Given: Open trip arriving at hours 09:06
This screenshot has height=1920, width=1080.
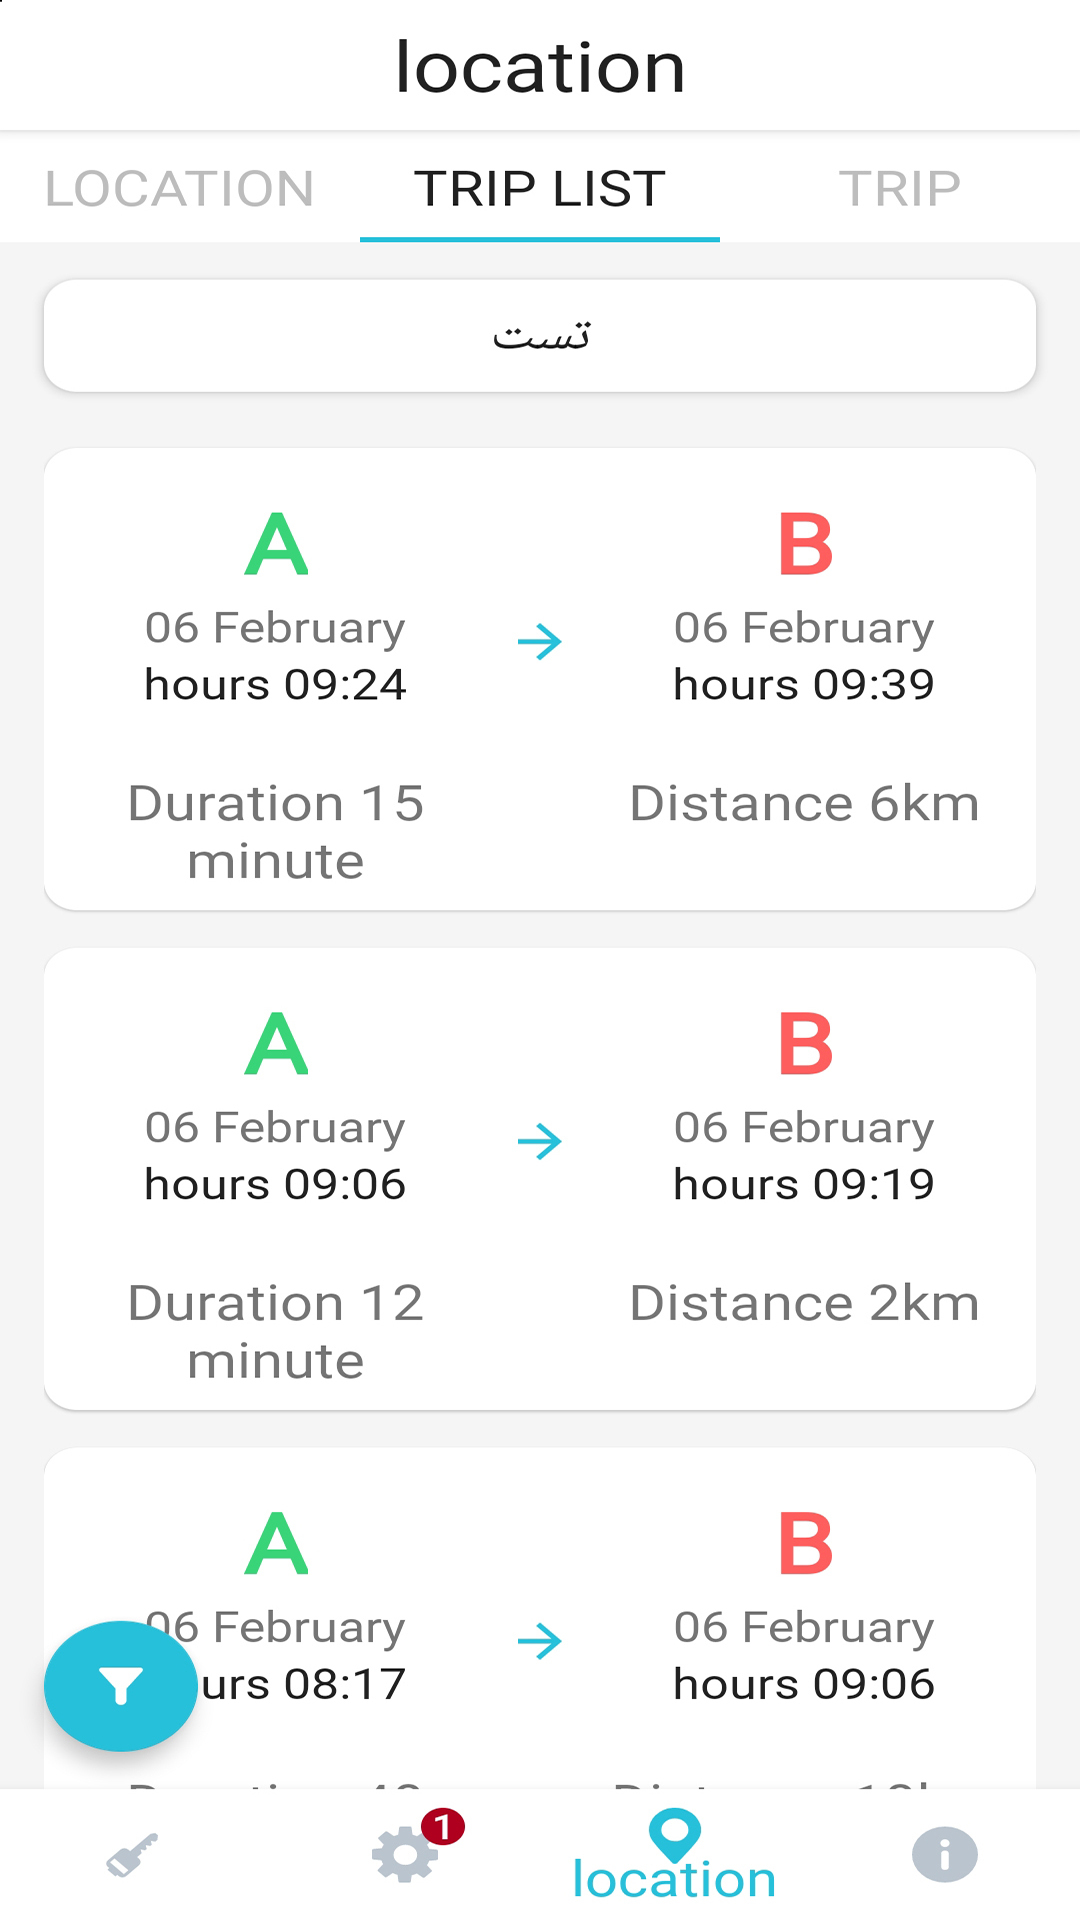Looking at the screenshot, I should click(540, 1618).
